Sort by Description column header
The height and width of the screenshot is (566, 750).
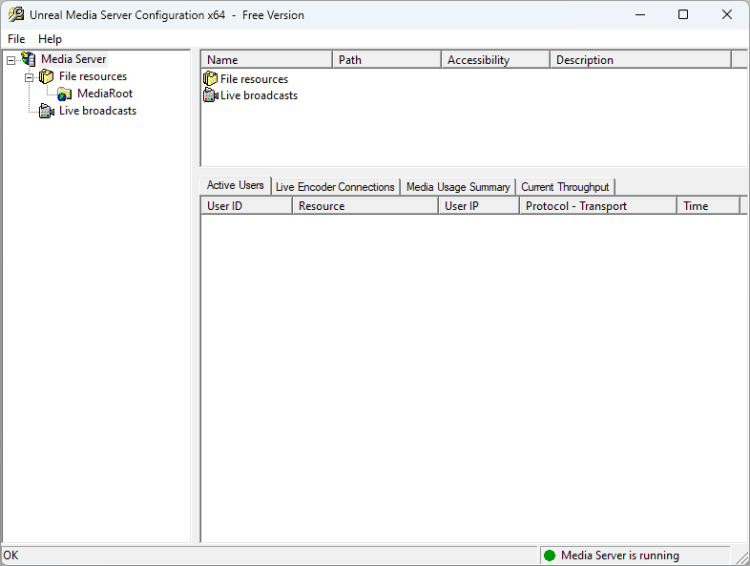coord(640,60)
